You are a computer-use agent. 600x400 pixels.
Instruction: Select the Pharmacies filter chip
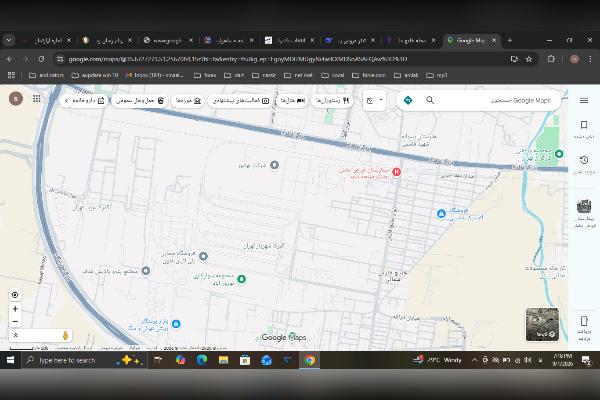[x=88, y=100]
